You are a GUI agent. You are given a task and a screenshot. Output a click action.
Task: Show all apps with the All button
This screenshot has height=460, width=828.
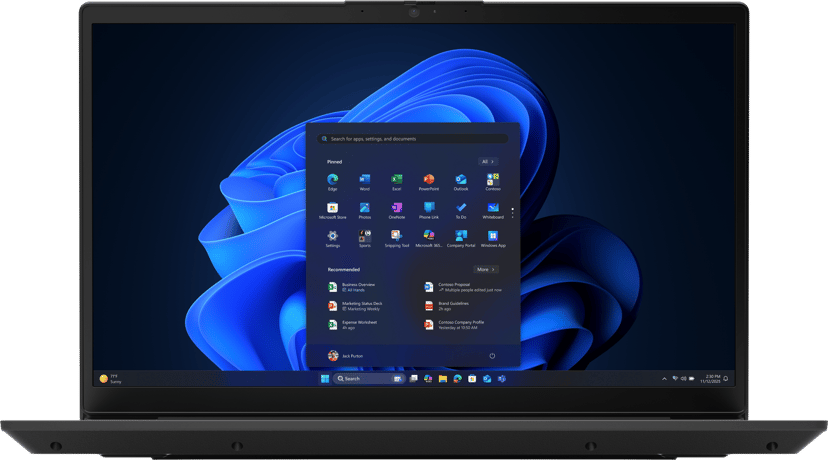[488, 162]
